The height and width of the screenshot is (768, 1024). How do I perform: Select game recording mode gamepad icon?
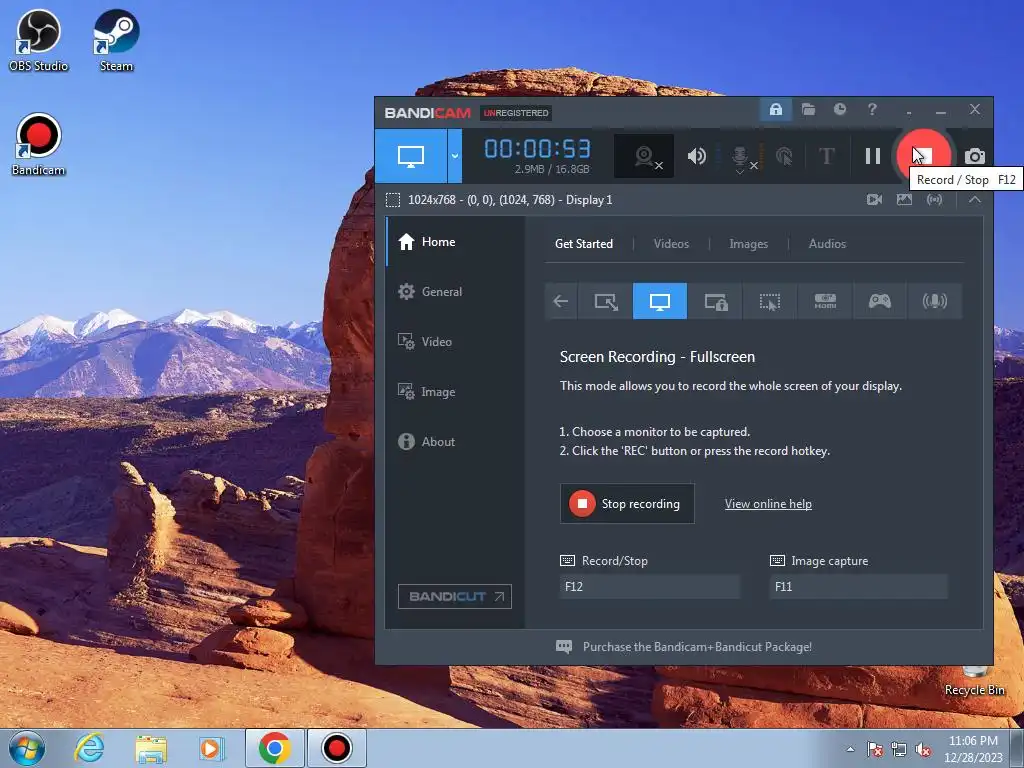[x=880, y=301]
